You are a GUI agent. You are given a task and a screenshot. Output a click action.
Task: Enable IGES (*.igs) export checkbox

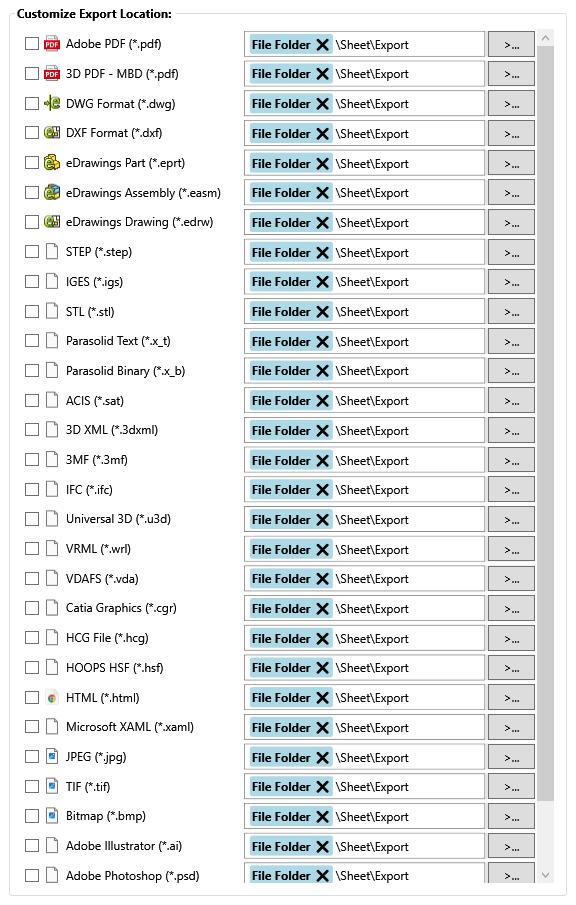[x=32, y=281]
